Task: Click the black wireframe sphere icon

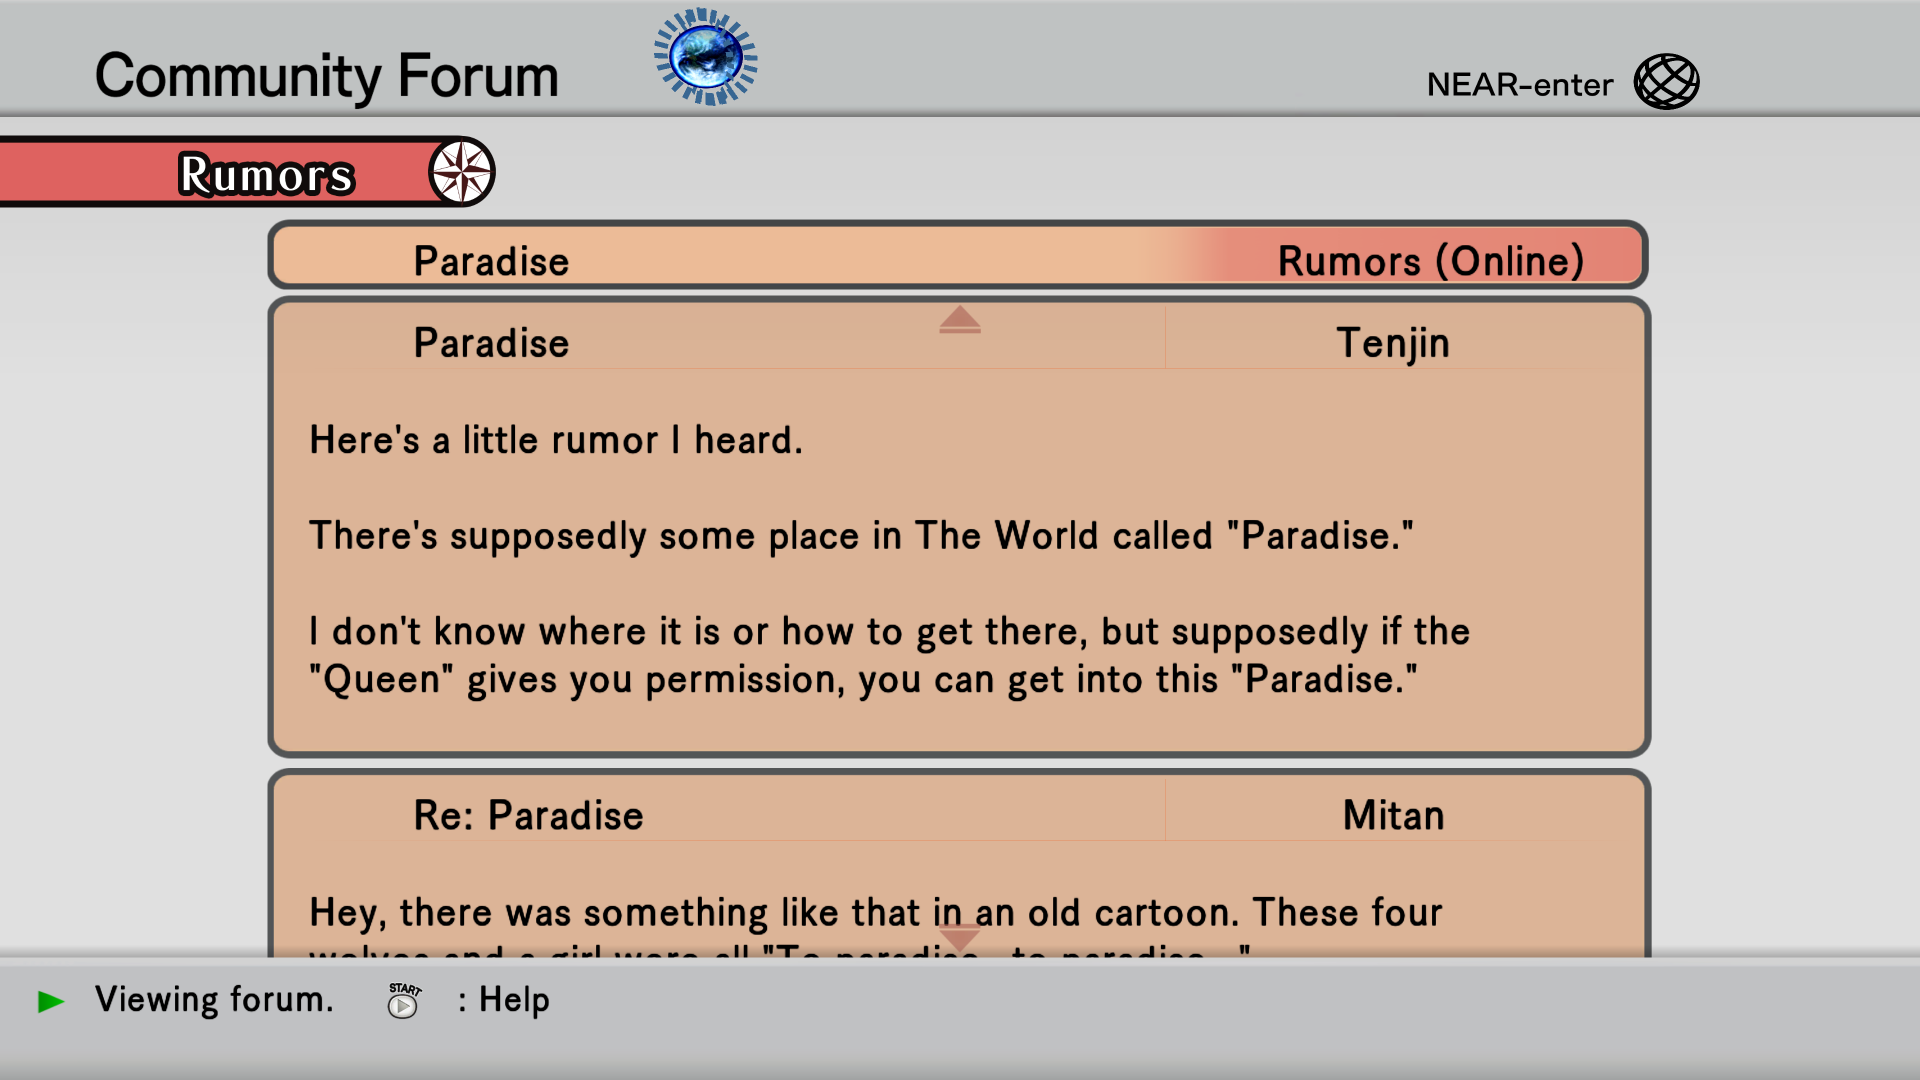Action: coord(1666,82)
